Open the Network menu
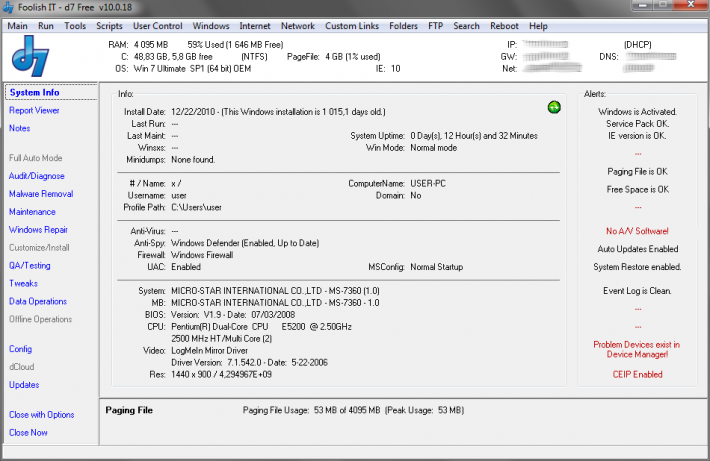The image size is (710, 461). coord(297,26)
